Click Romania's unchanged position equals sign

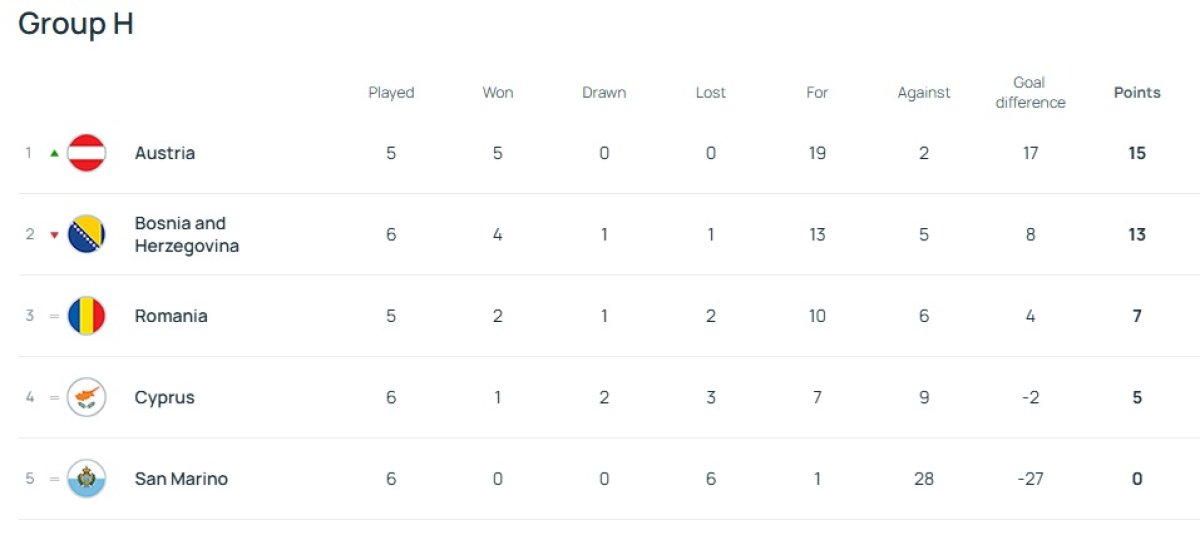(54, 316)
